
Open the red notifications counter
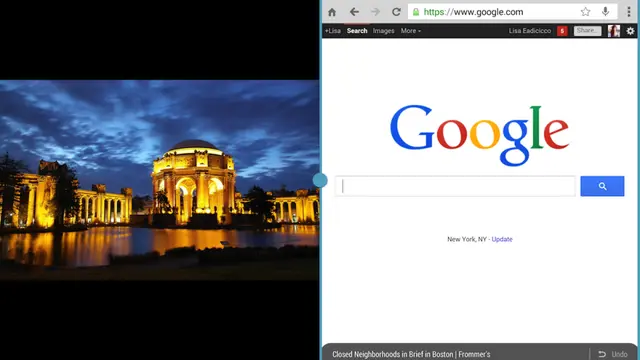(562, 31)
